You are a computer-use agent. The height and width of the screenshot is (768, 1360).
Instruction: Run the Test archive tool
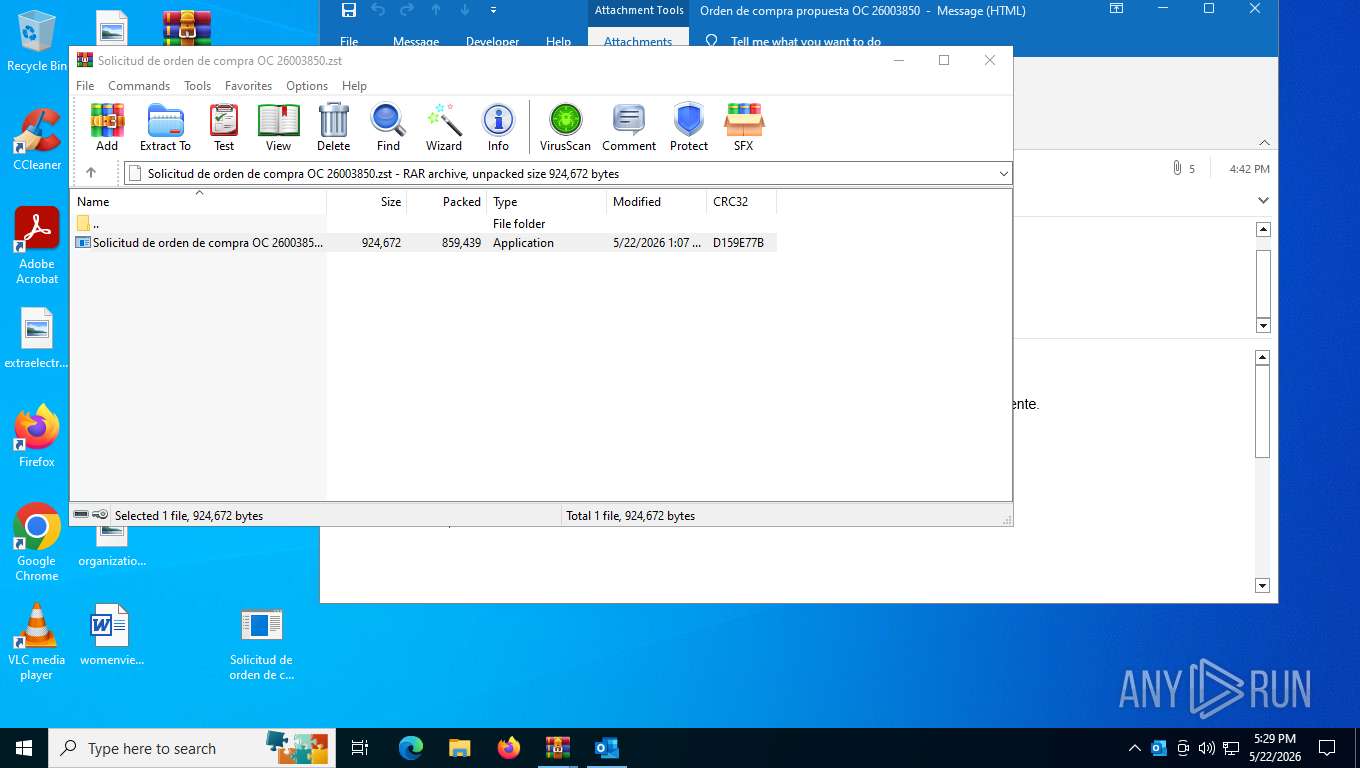point(224,127)
